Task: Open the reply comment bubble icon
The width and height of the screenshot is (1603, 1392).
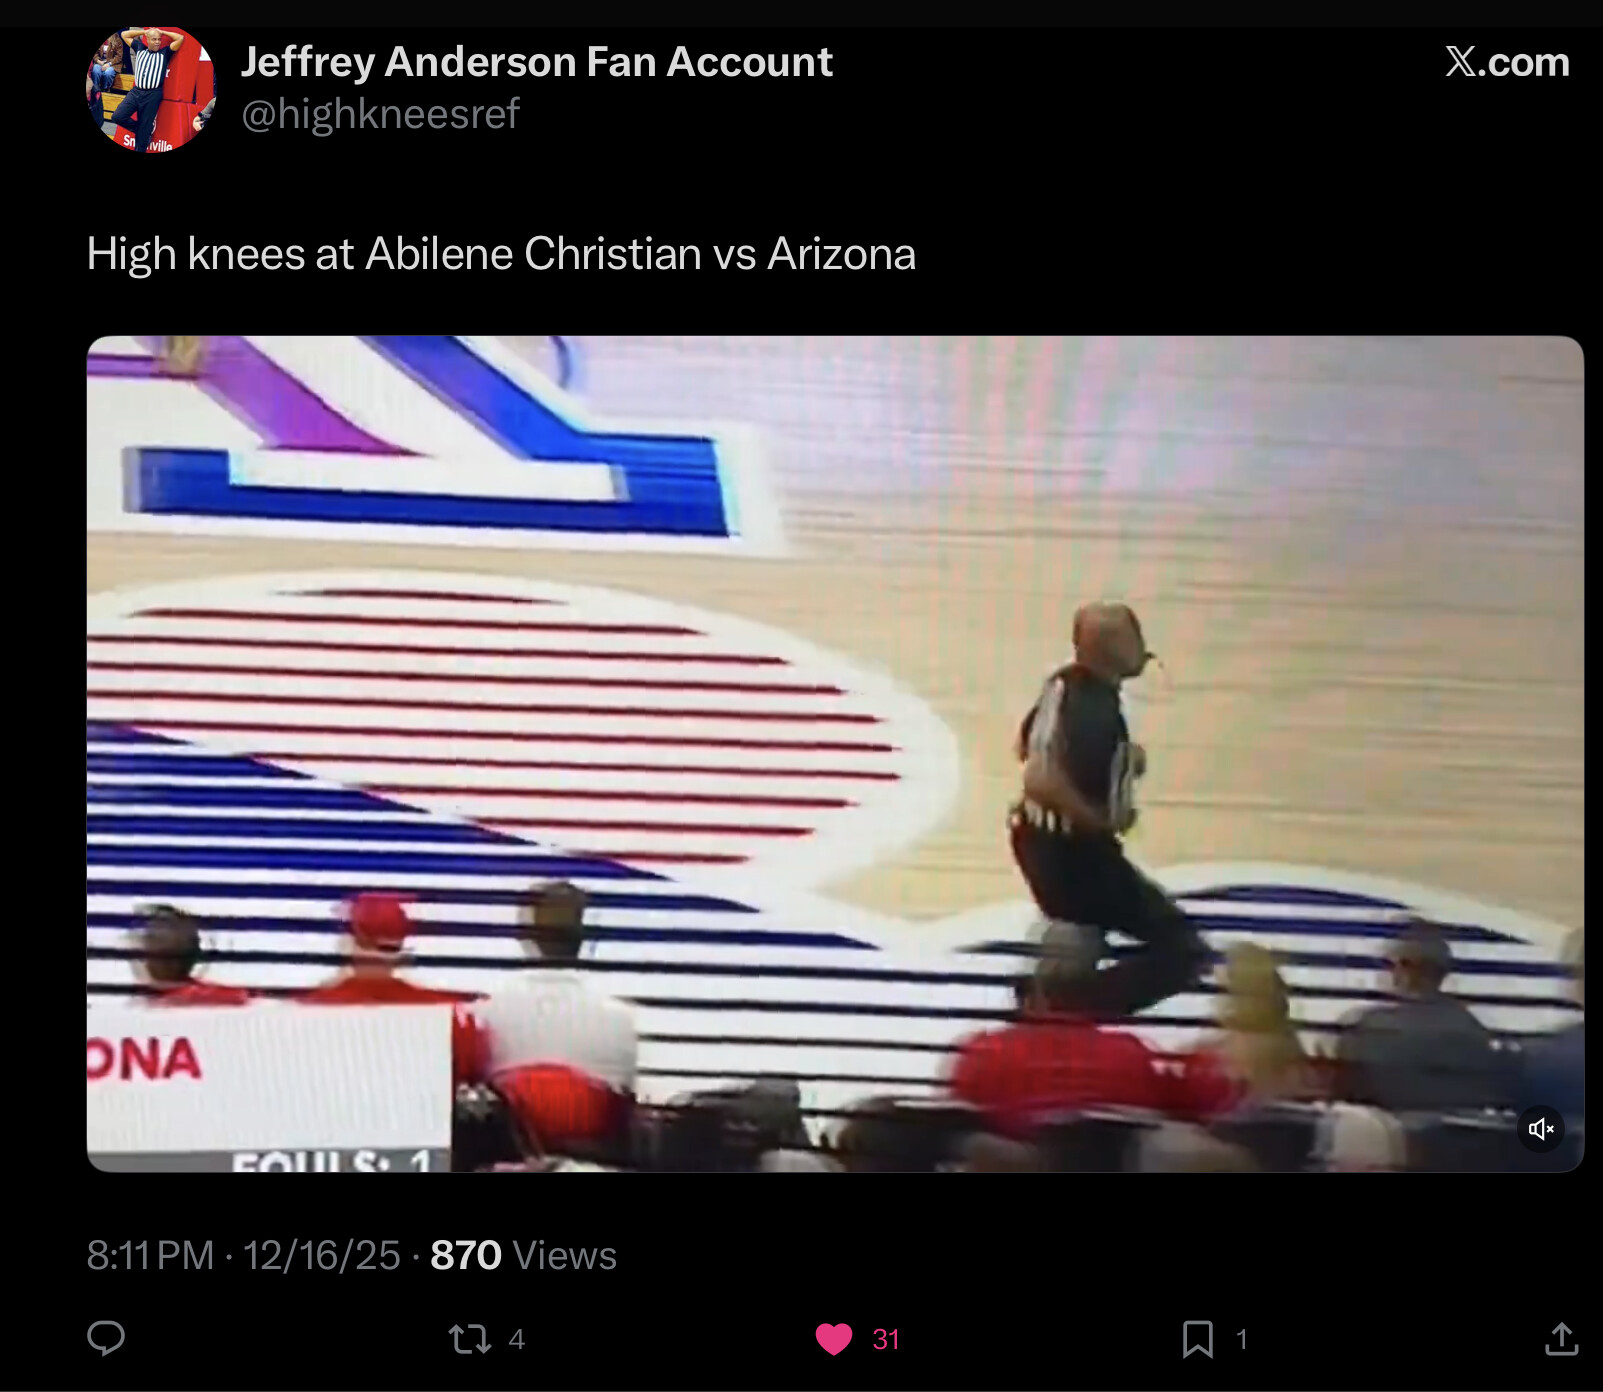Action: (x=106, y=1338)
